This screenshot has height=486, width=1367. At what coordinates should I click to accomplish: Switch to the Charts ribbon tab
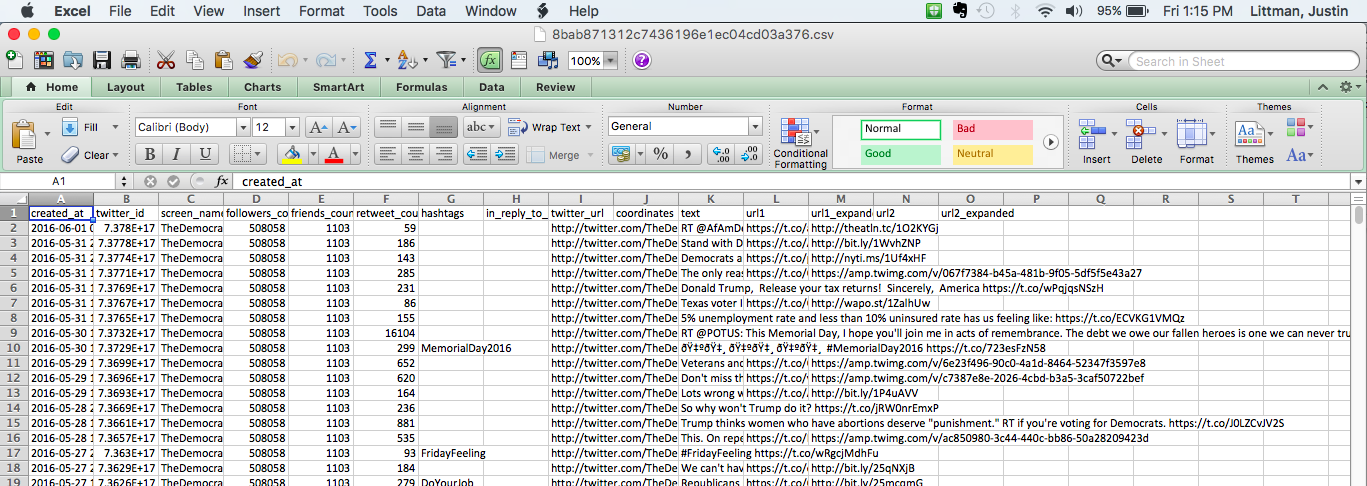[x=262, y=87]
